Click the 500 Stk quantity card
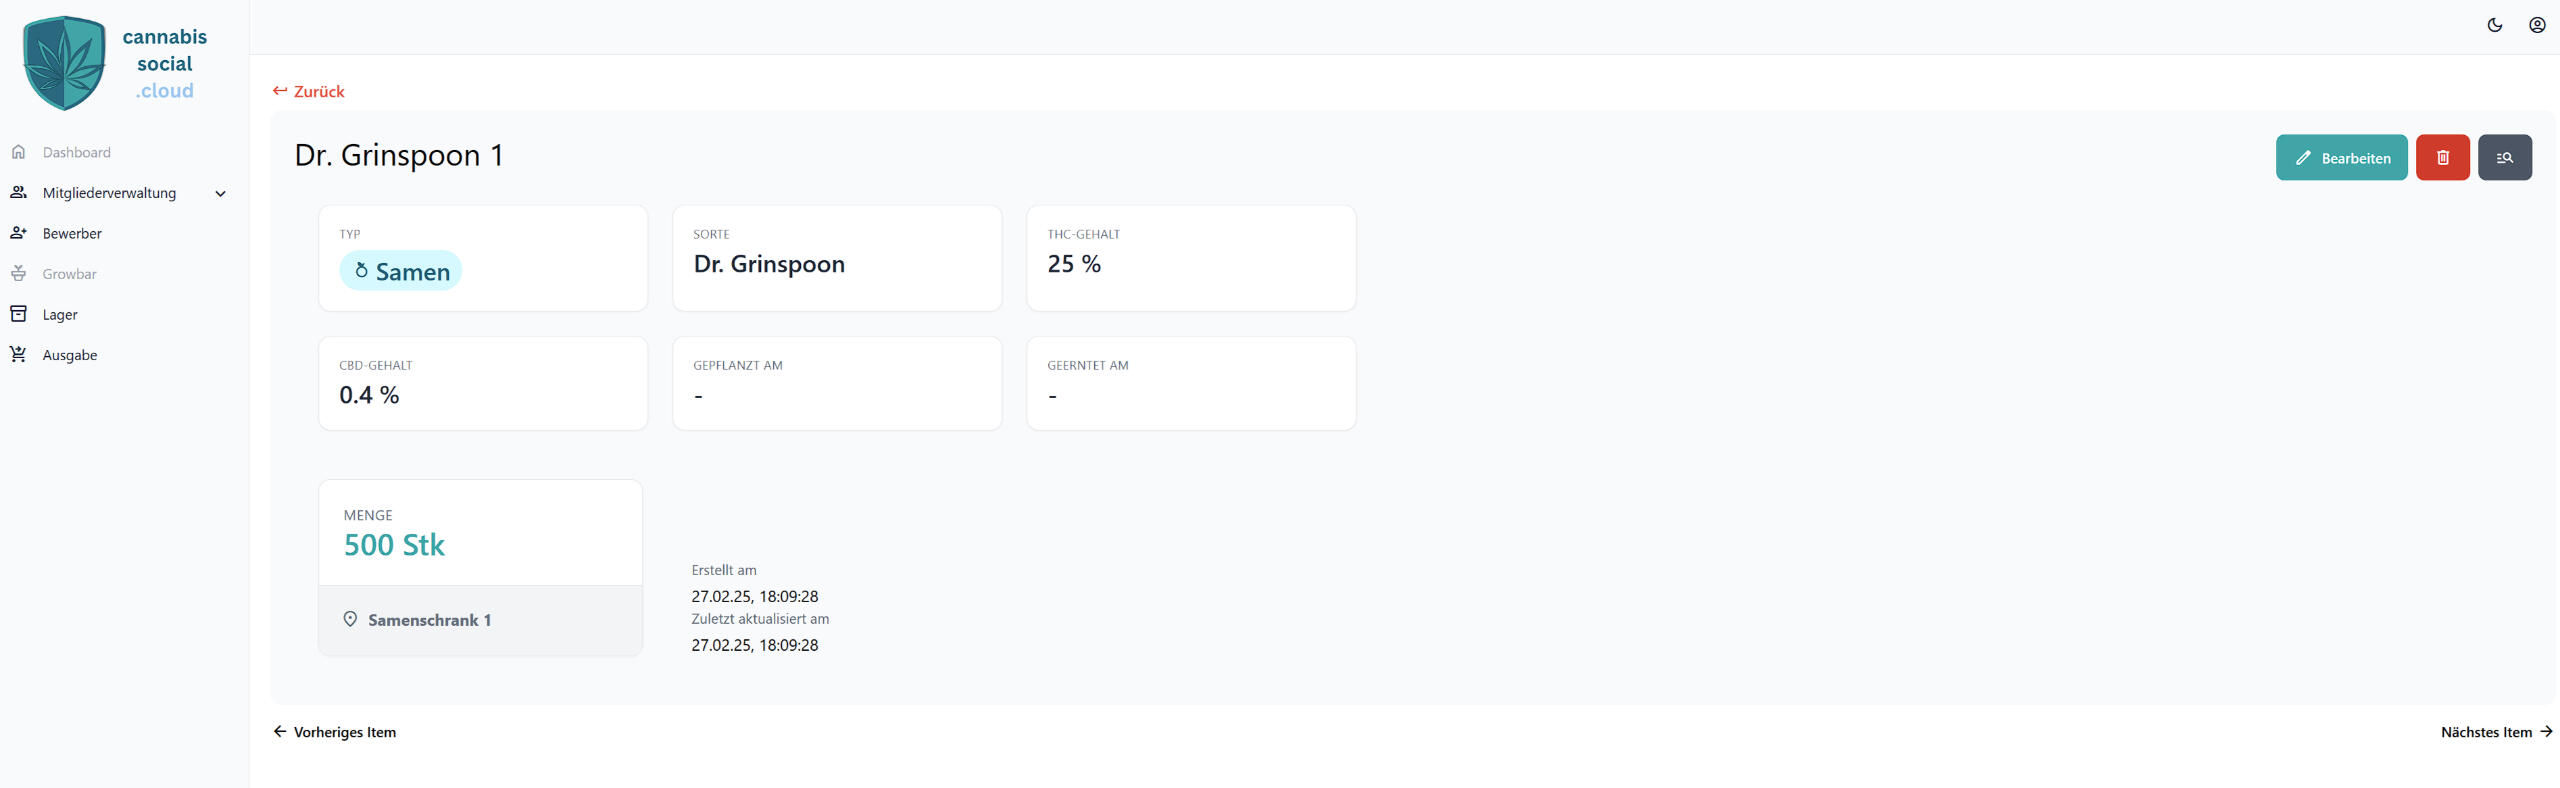Image resolution: width=2560 pixels, height=788 pixels. pos(480,533)
